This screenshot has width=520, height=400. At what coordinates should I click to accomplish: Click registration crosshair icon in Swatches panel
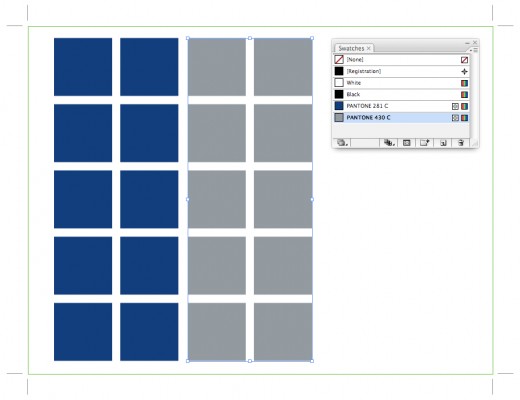[464, 71]
